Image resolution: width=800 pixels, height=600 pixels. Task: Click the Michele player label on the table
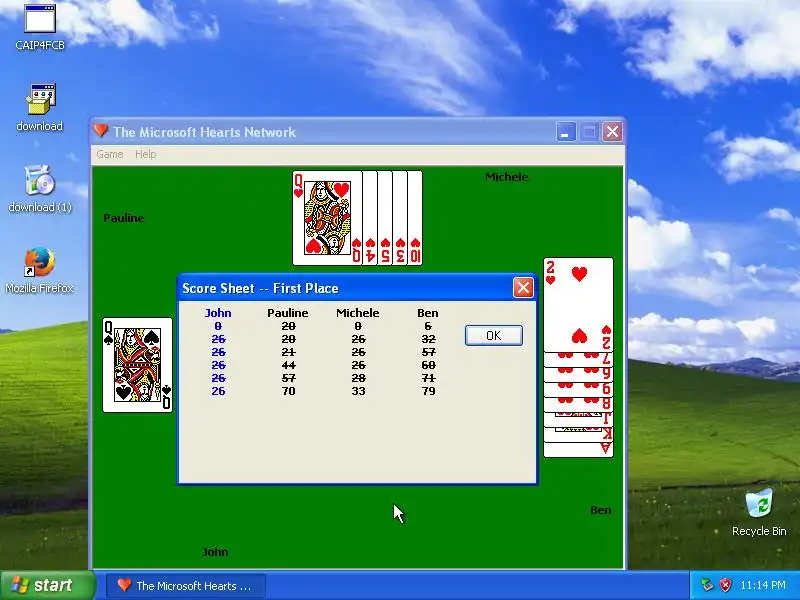pyautogui.click(x=506, y=177)
